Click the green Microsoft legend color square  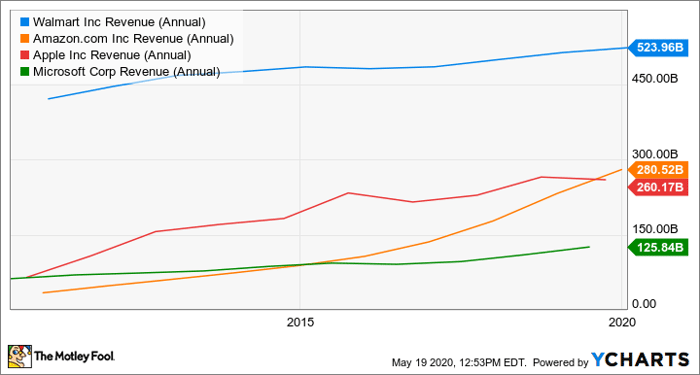click(x=25, y=72)
